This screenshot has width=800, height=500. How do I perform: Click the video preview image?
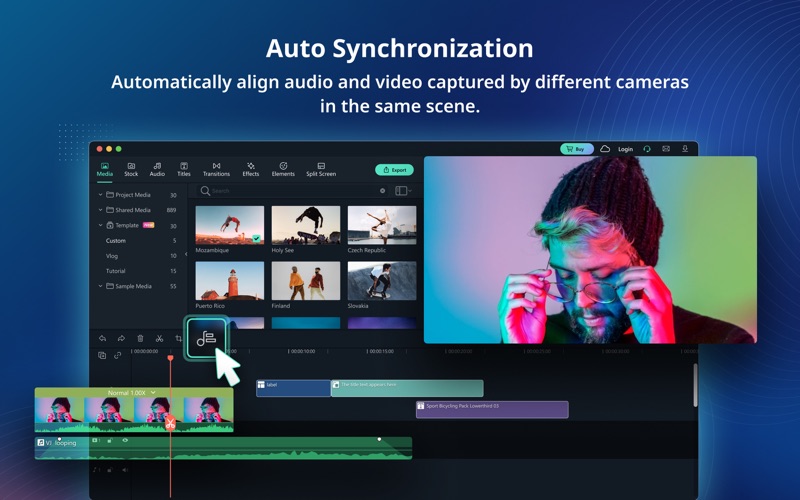pyautogui.click(x=590, y=250)
